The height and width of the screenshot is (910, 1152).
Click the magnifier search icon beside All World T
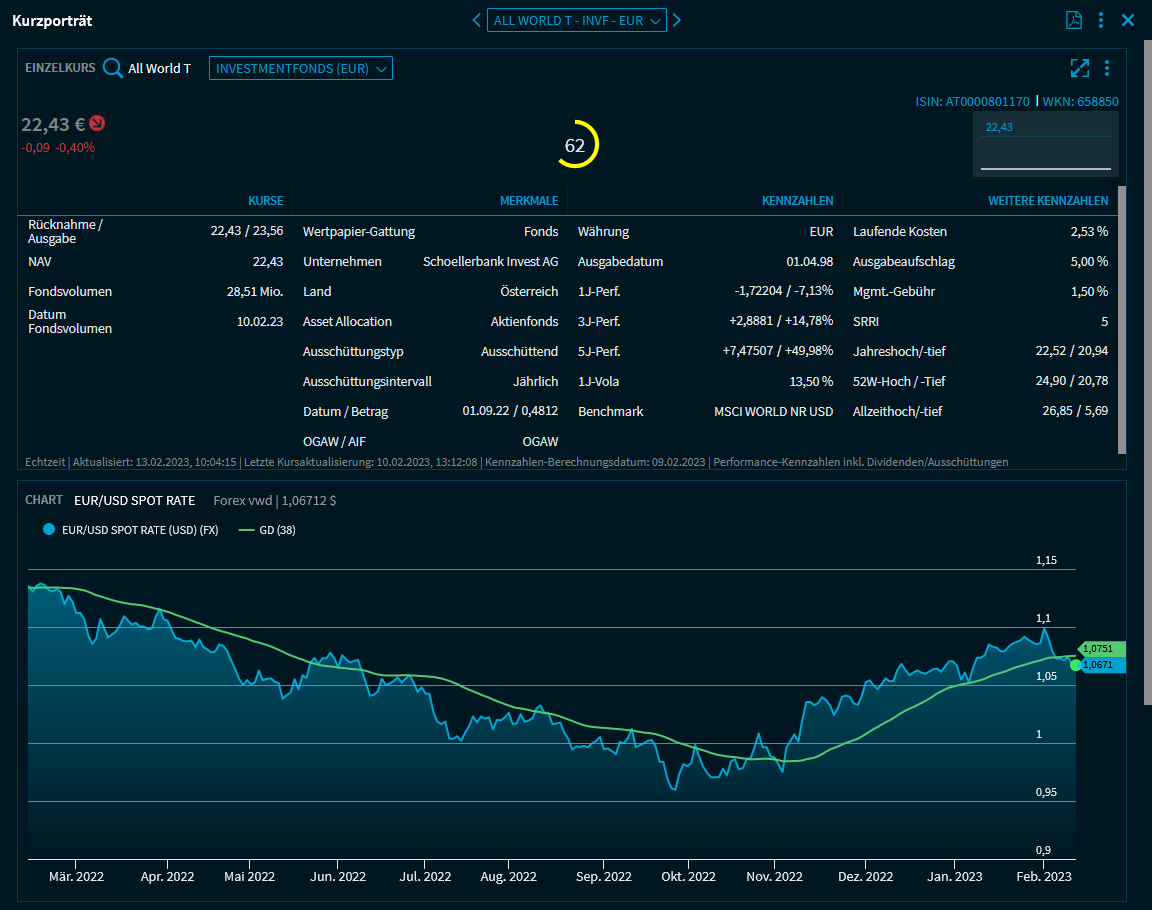click(x=113, y=68)
